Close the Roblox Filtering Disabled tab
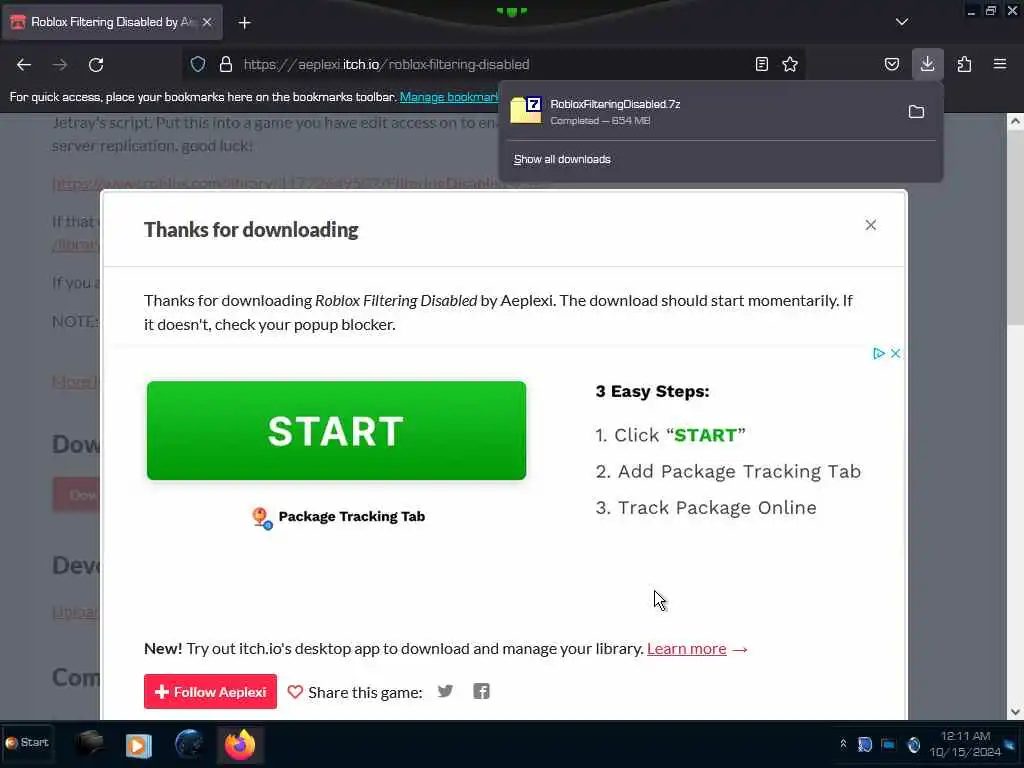 click(x=207, y=22)
